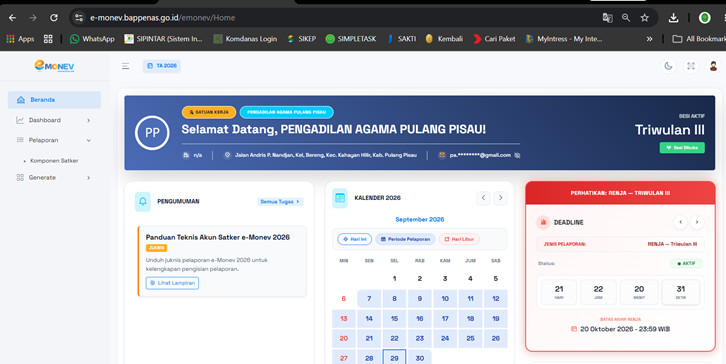Toggle Periode Pelaporan calendar legend
Viewport: 726px width, 364px height.
[405, 239]
